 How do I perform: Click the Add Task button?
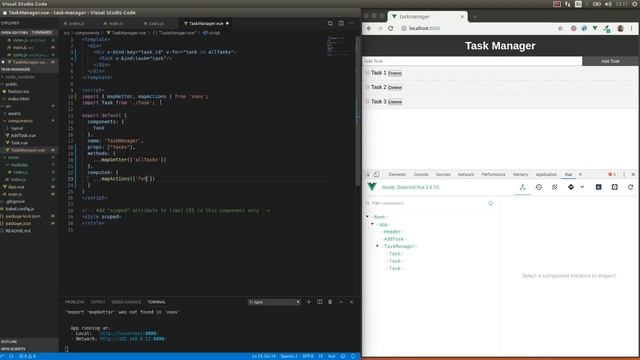click(610, 61)
